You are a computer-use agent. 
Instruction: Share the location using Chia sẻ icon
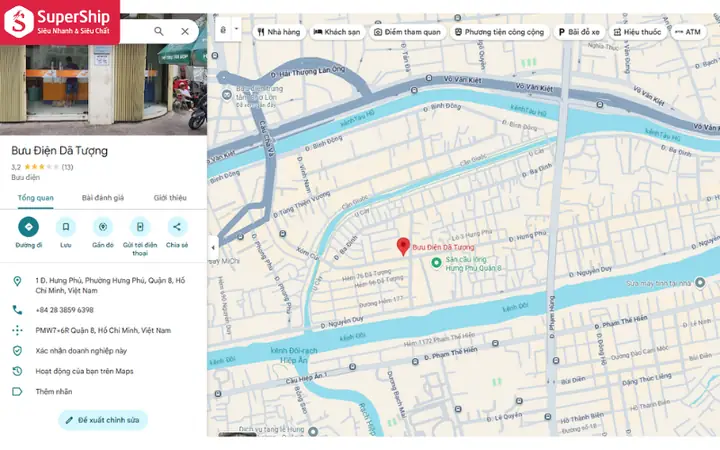(177, 227)
